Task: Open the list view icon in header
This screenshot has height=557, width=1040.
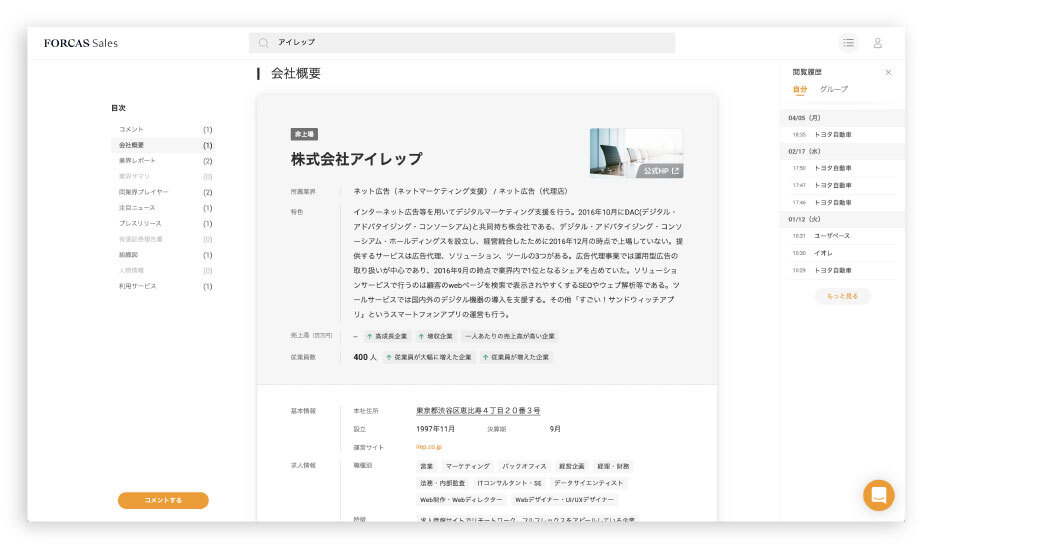Action: coord(848,43)
